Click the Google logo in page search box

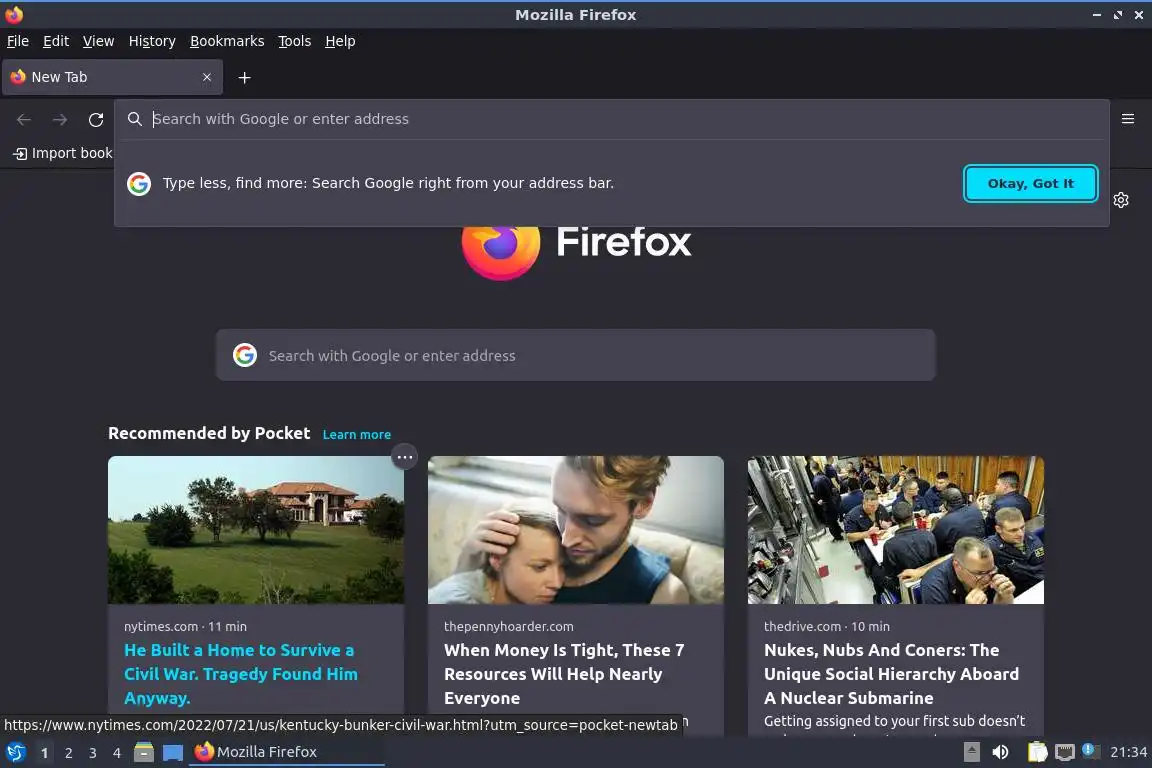coord(245,355)
